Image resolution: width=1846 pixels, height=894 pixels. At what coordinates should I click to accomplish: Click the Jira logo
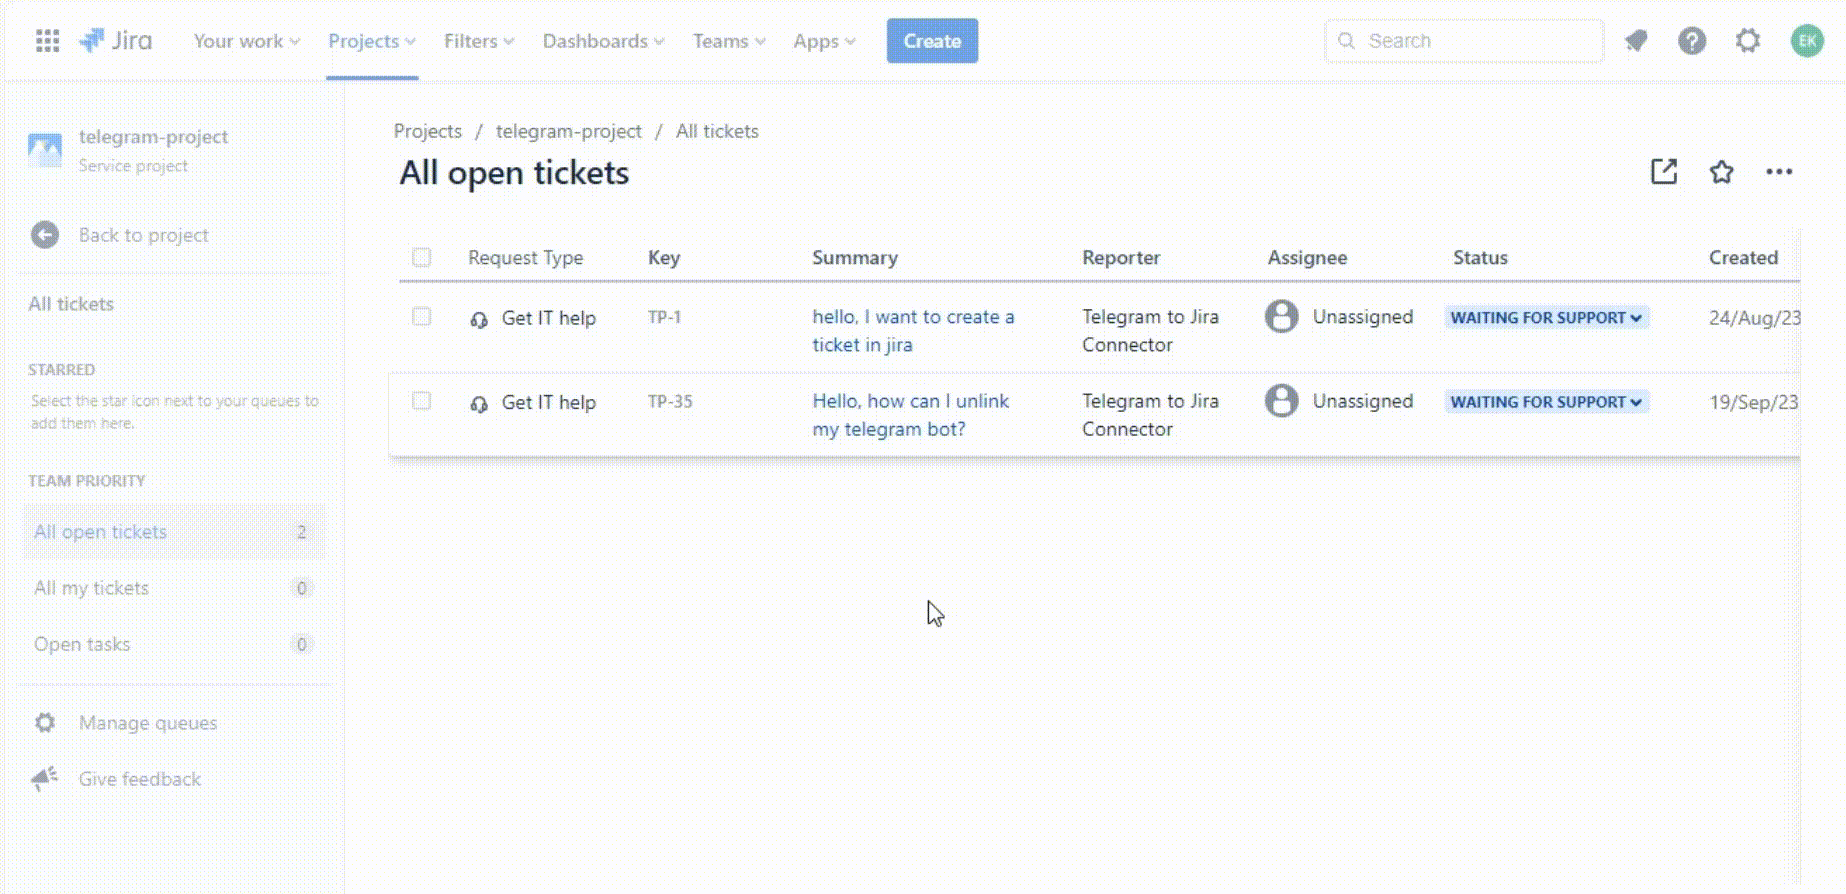click(116, 41)
